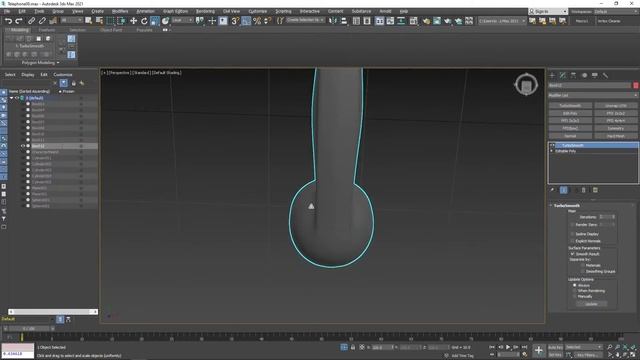Open the Customize menu
This screenshot has width=640, height=360.
point(258,11)
